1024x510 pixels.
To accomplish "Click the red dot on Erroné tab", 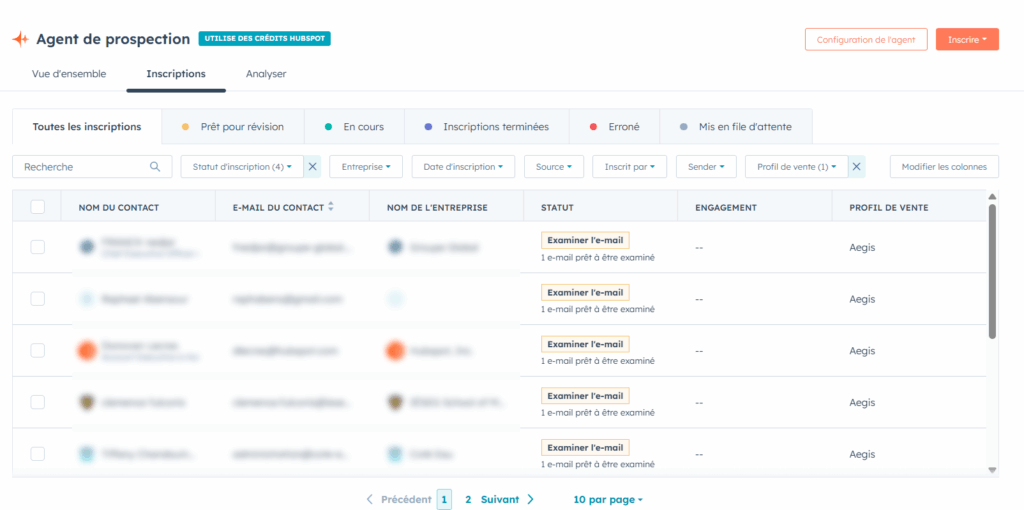I will point(593,127).
